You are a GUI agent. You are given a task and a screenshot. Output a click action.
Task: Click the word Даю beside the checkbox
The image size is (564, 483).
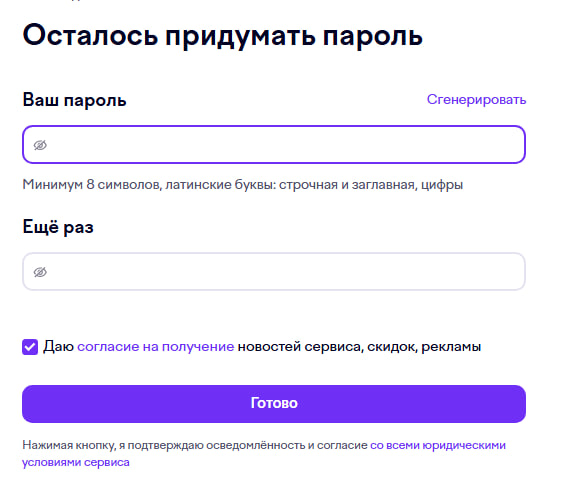[x=58, y=347]
